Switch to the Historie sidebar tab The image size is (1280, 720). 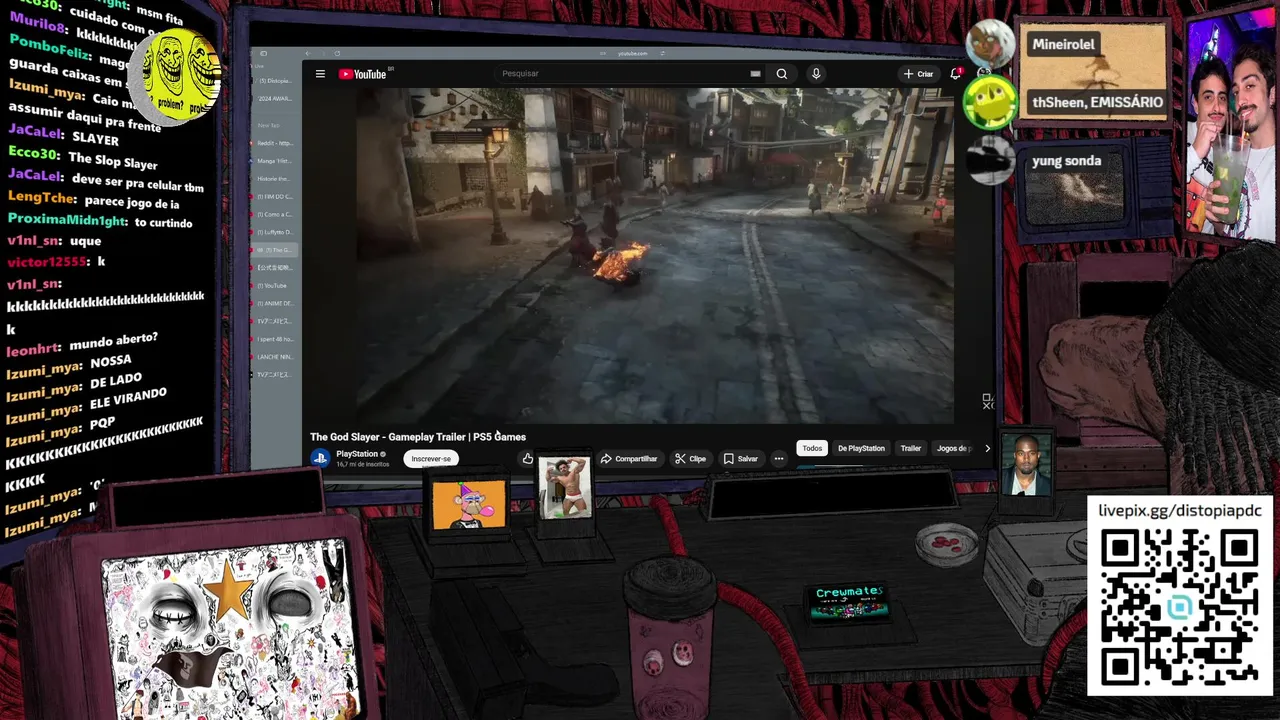tap(274, 179)
